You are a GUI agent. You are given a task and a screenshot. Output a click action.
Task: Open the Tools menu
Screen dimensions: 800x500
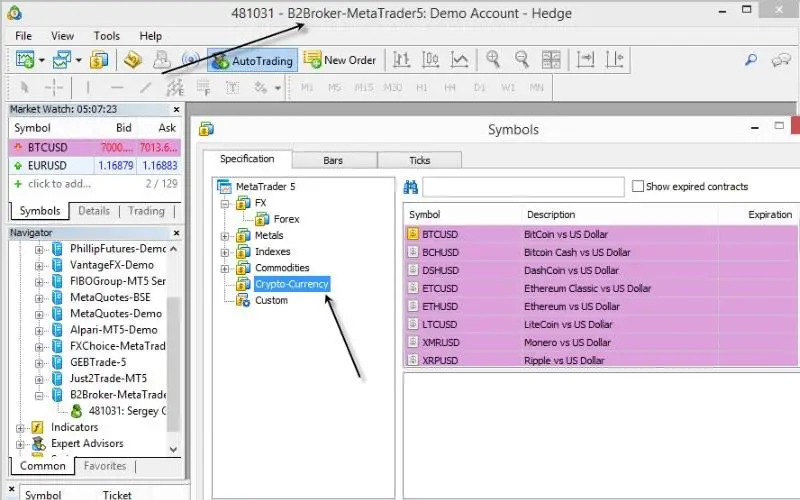click(107, 36)
